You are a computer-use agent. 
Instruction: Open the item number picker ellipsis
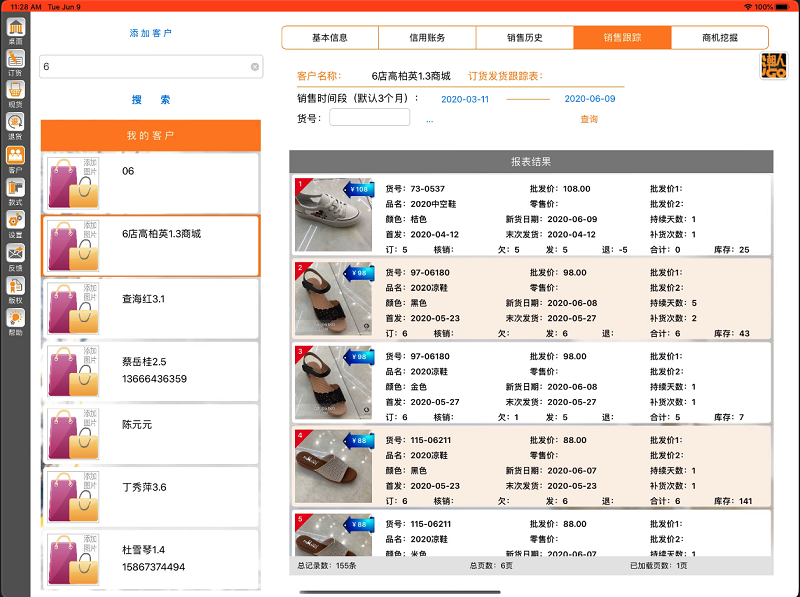coord(430,120)
